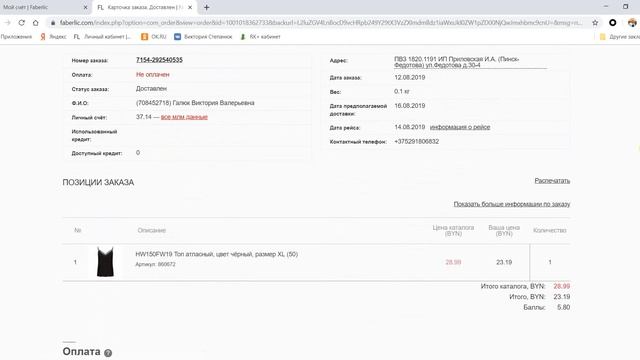This screenshot has height=360, width=640.
Task: Click the black satin top thumbnail
Action: (x=105, y=262)
